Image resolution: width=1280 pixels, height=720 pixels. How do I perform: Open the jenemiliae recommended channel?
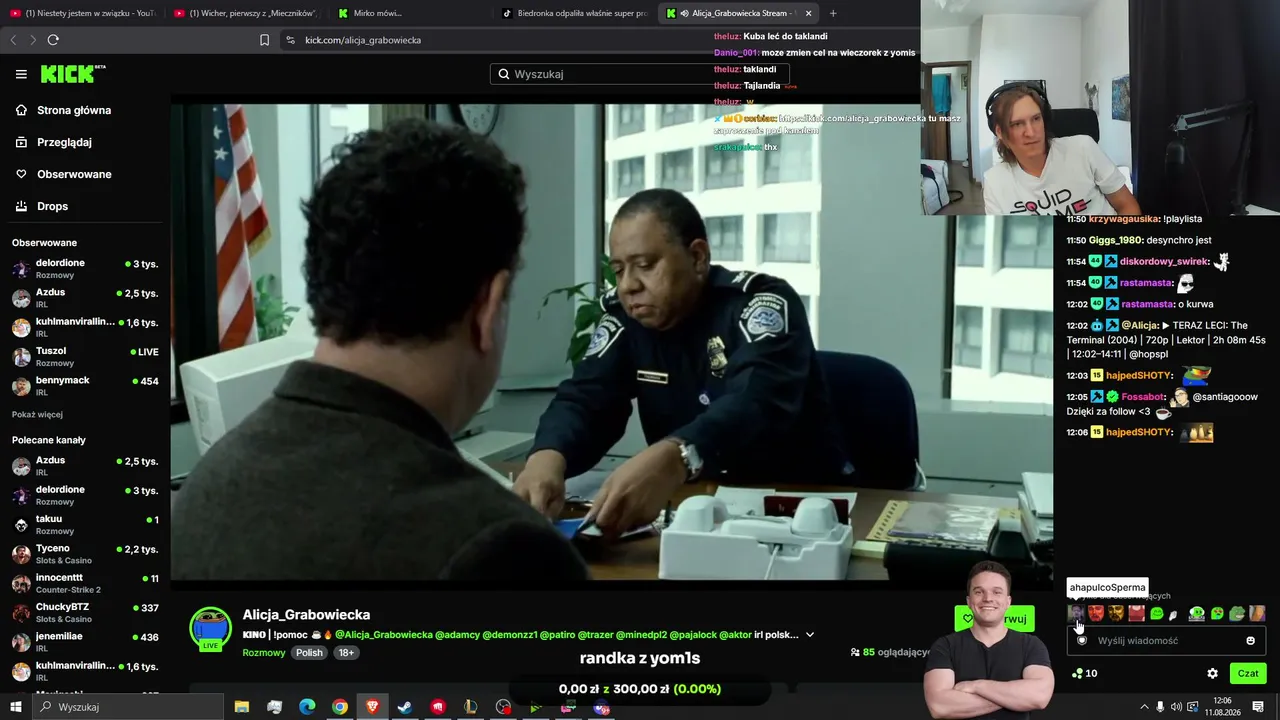85,641
